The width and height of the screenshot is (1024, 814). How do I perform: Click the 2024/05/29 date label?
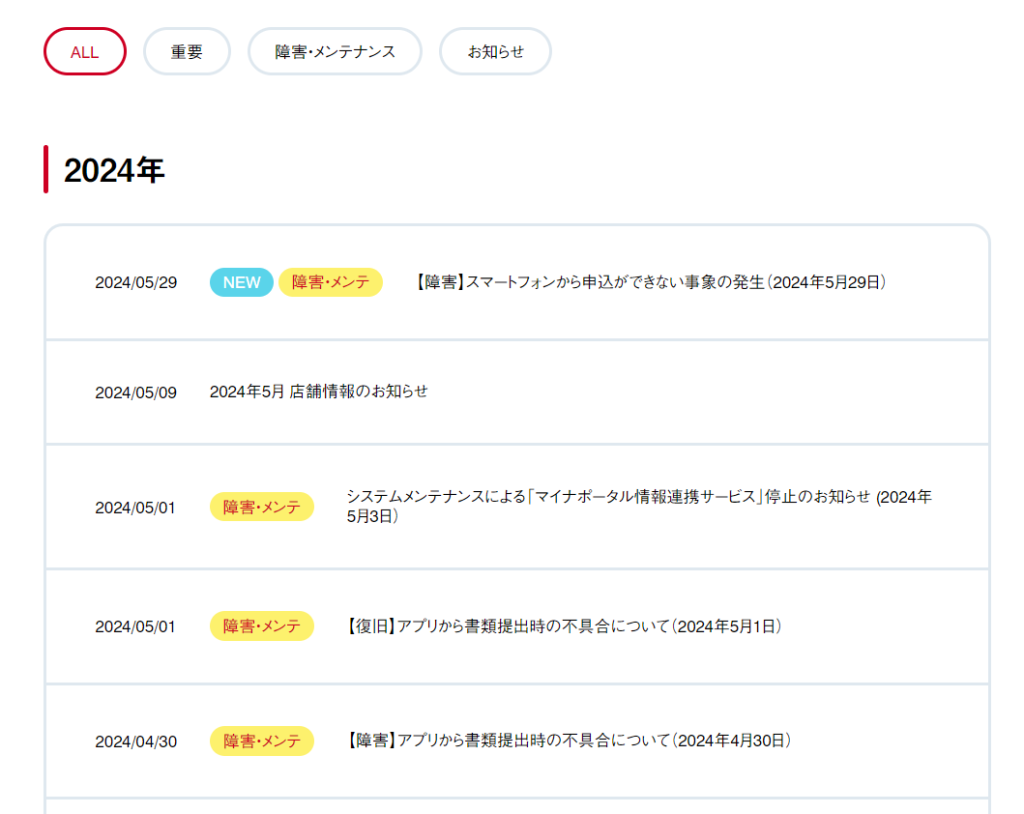[x=136, y=283]
